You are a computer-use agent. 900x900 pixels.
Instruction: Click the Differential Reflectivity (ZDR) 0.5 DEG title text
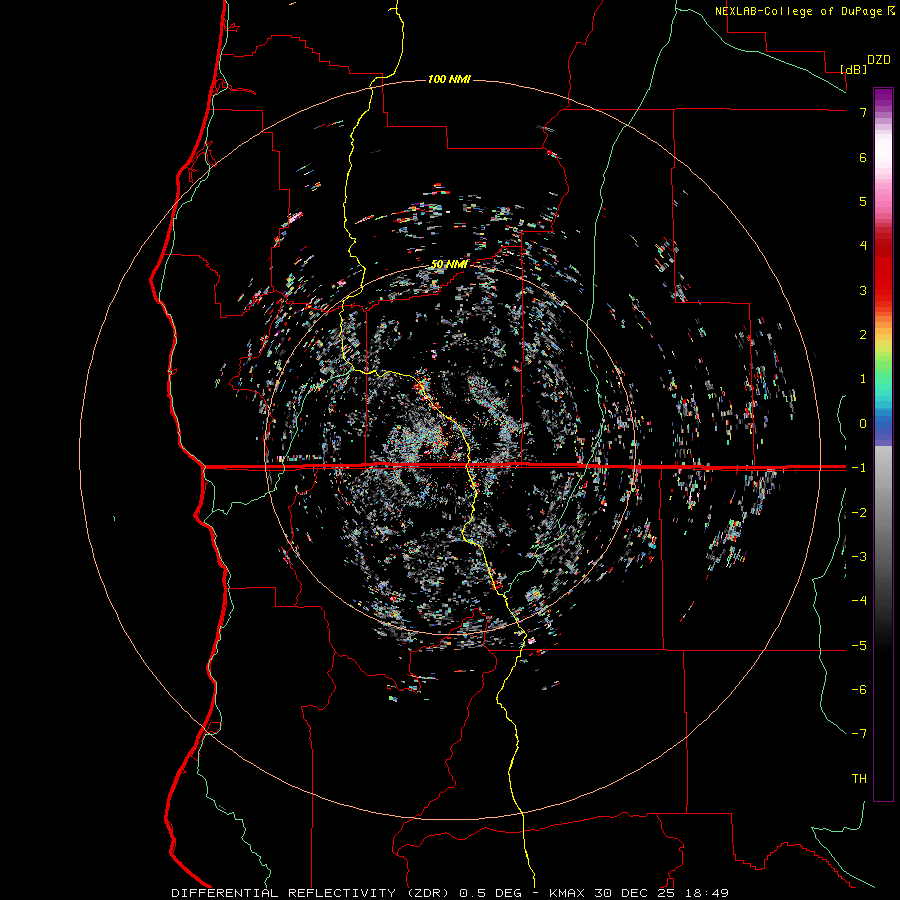tap(347, 893)
